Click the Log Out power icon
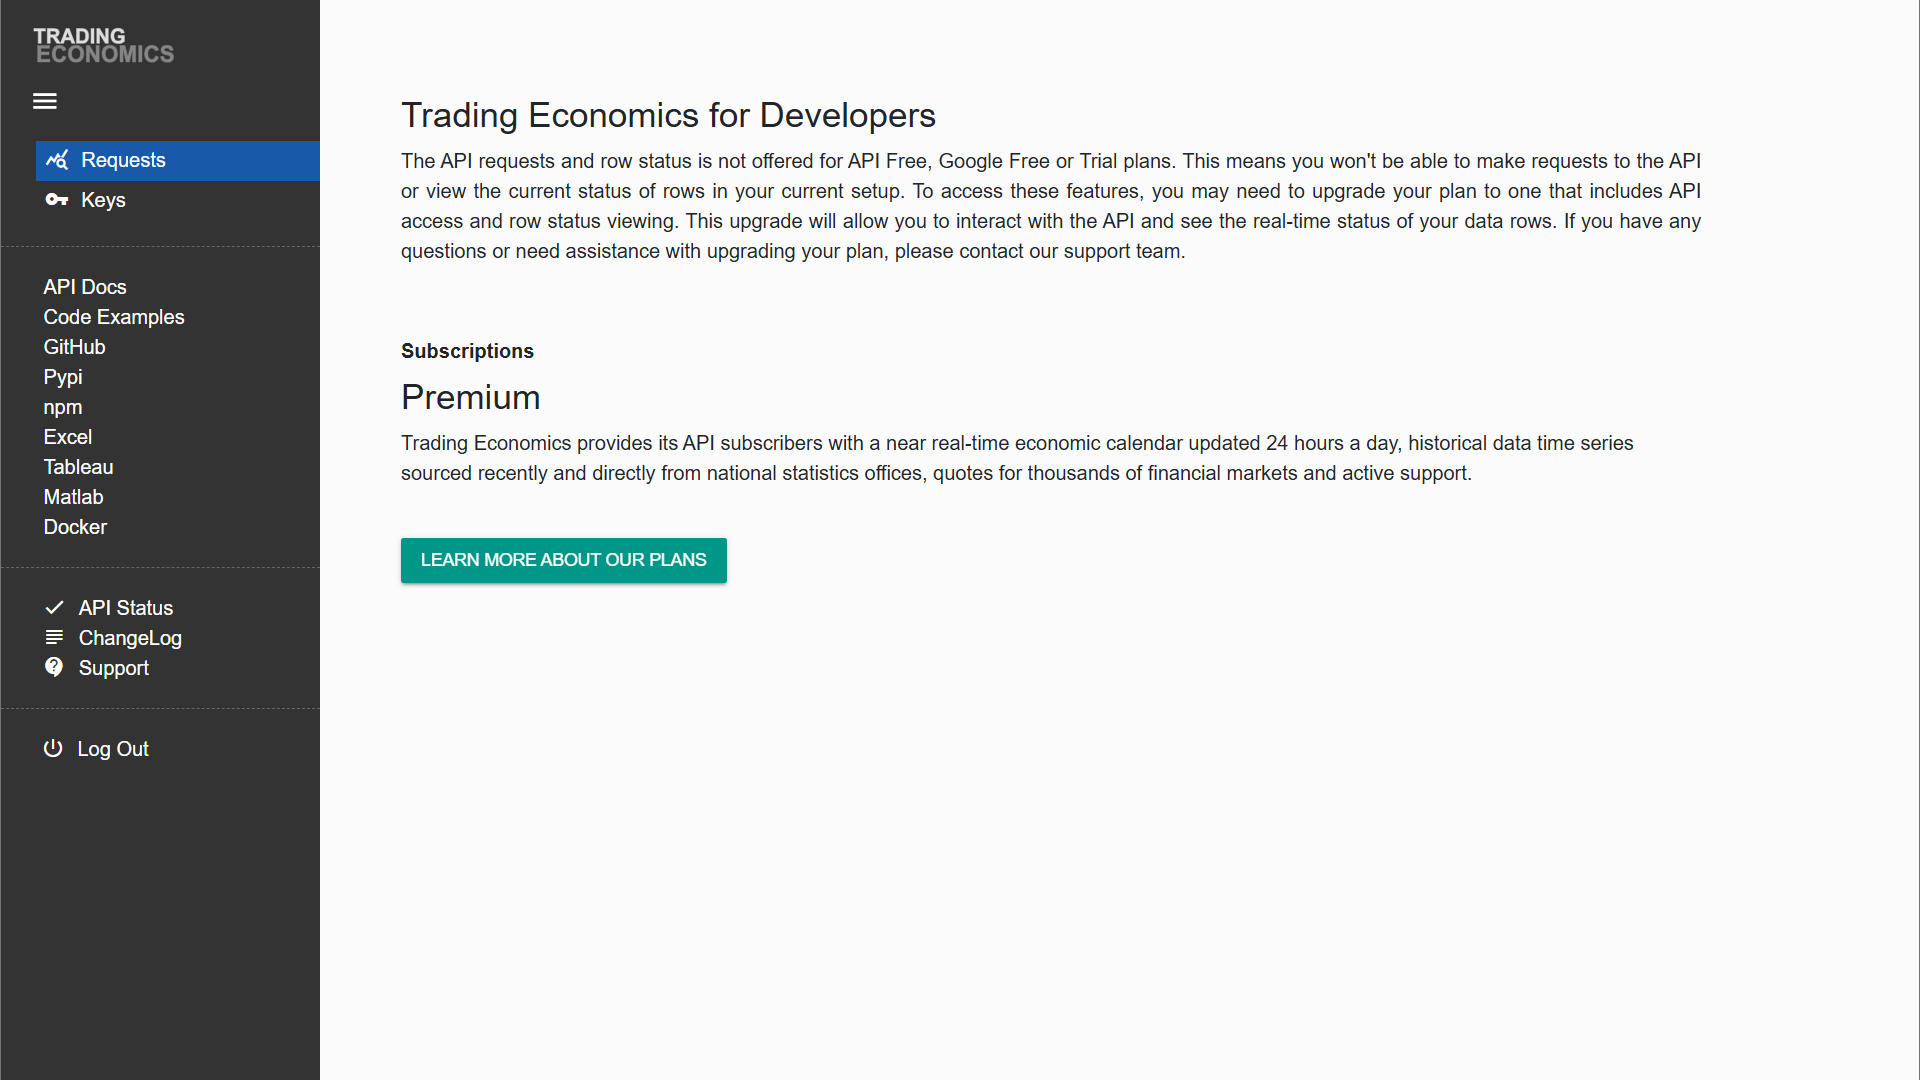The image size is (1920, 1080). 53,748
